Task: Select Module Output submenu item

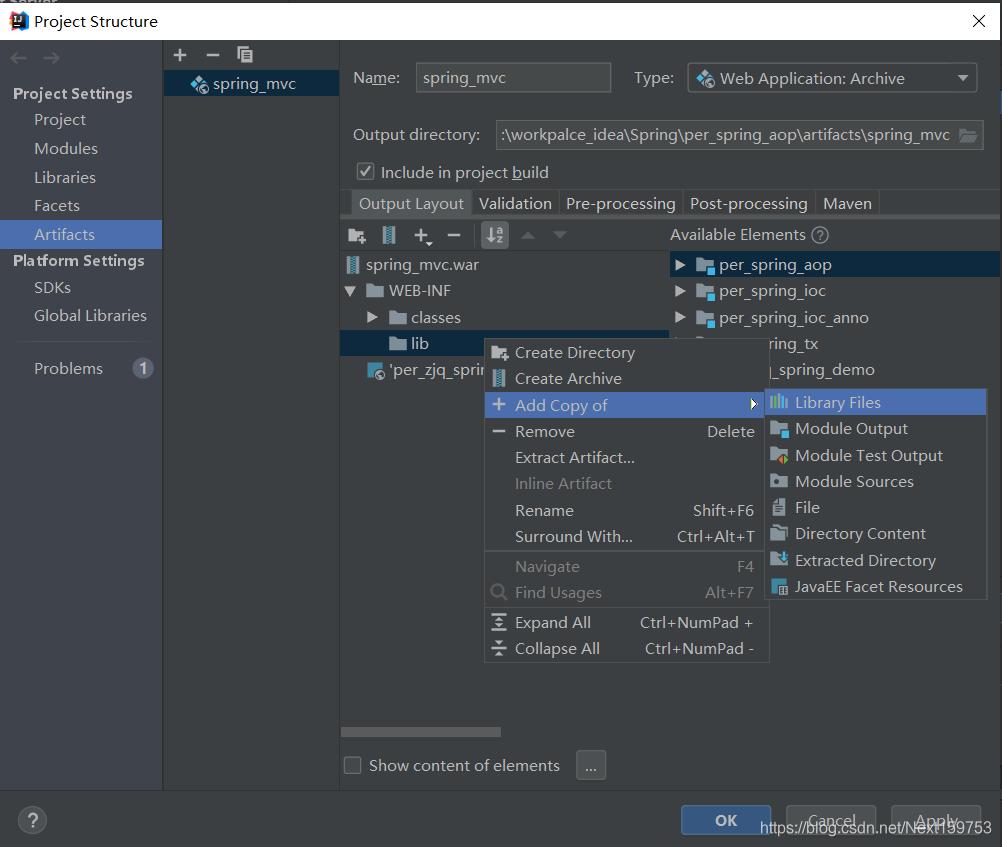Action: [x=875, y=428]
